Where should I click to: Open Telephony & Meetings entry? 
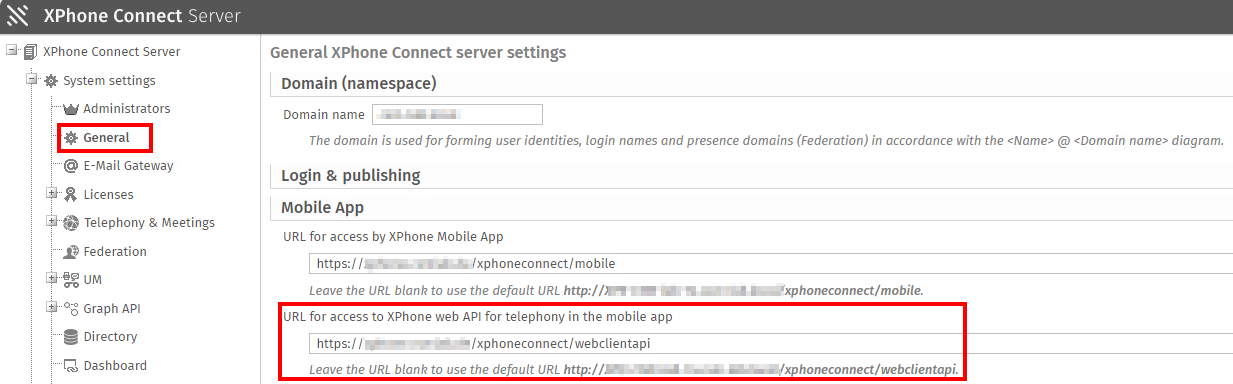tap(149, 222)
